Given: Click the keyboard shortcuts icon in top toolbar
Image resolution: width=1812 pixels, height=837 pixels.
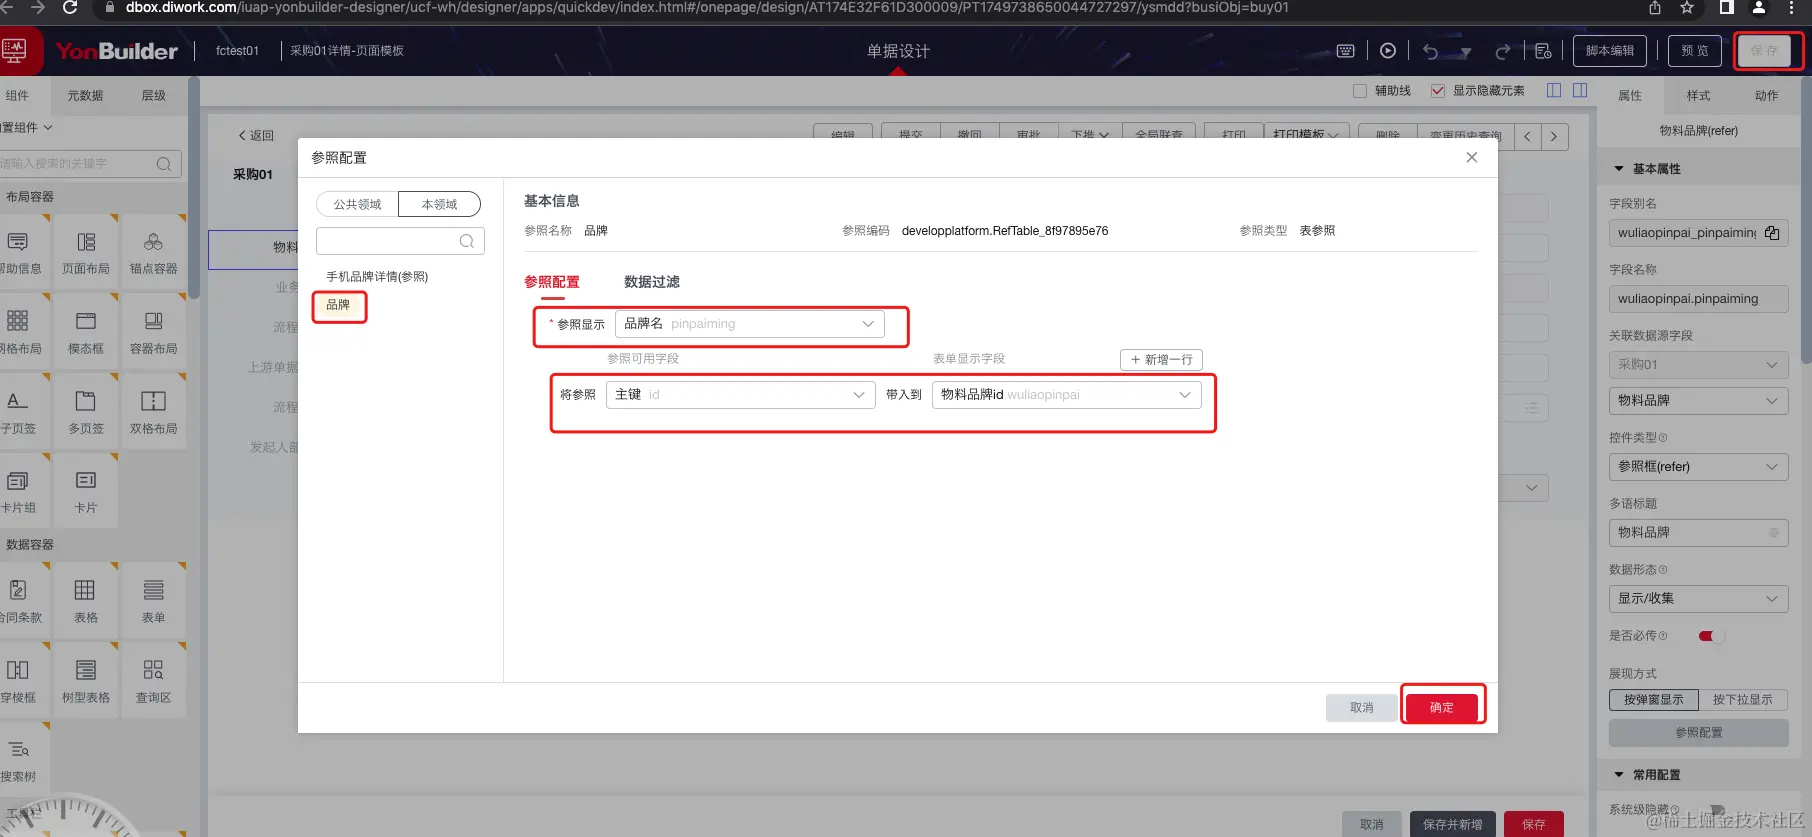Looking at the screenshot, I should (1346, 51).
